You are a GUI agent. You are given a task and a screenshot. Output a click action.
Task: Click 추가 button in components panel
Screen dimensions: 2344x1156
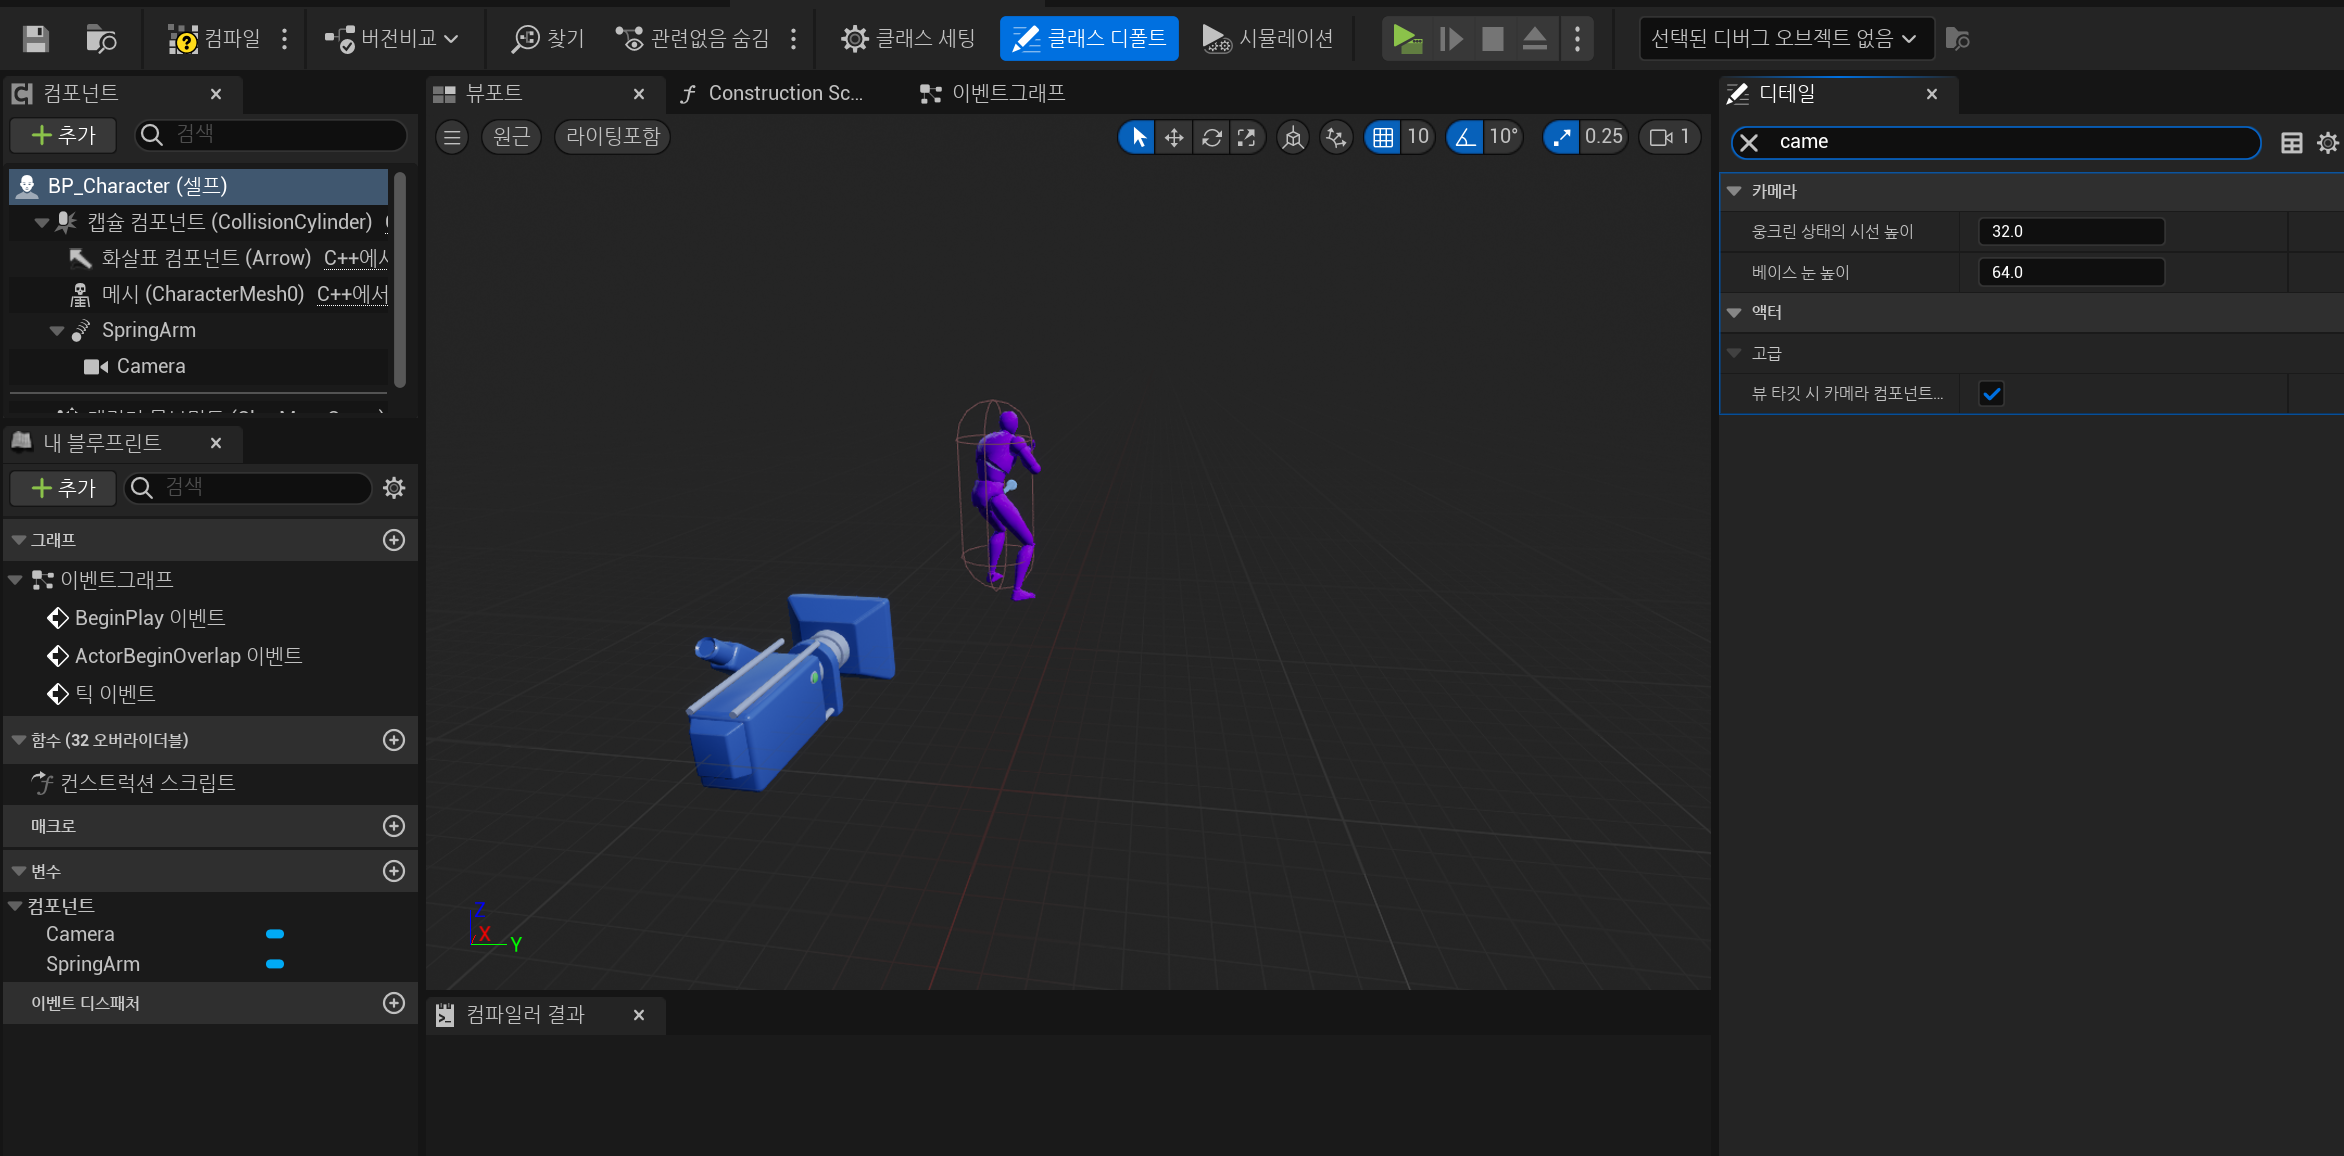coord(63,135)
